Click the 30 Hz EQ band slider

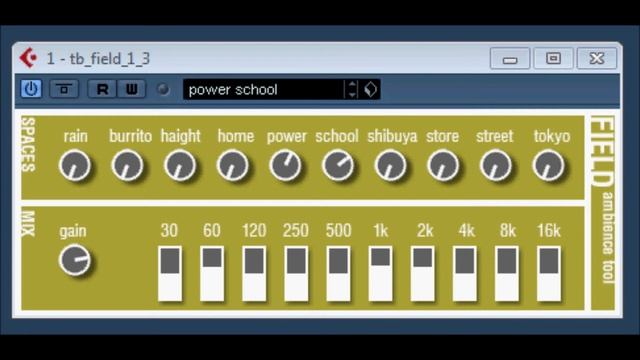pos(170,273)
